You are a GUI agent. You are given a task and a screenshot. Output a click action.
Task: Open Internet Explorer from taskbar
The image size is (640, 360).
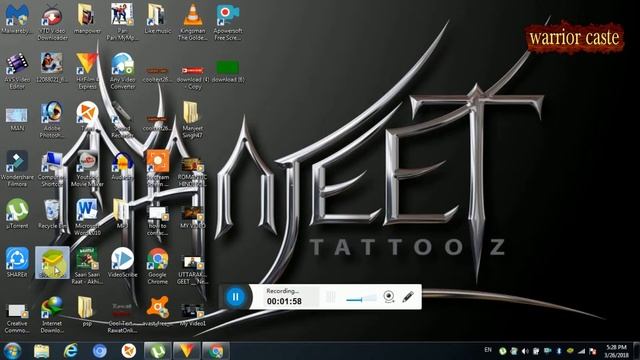pos(71,351)
